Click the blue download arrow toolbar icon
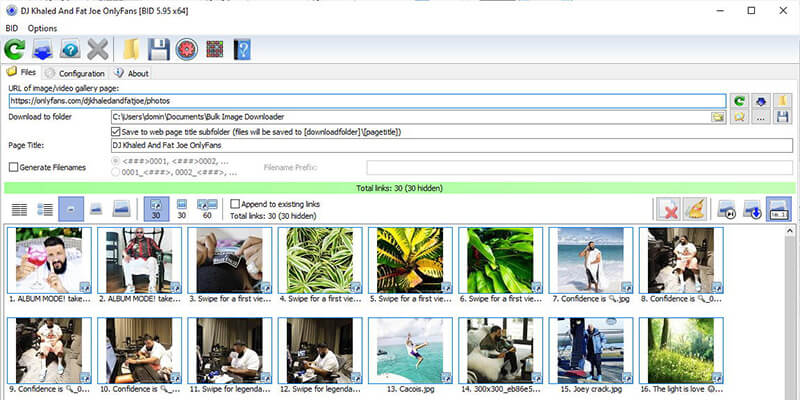The width and height of the screenshot is (800, 400). point(43,49)
